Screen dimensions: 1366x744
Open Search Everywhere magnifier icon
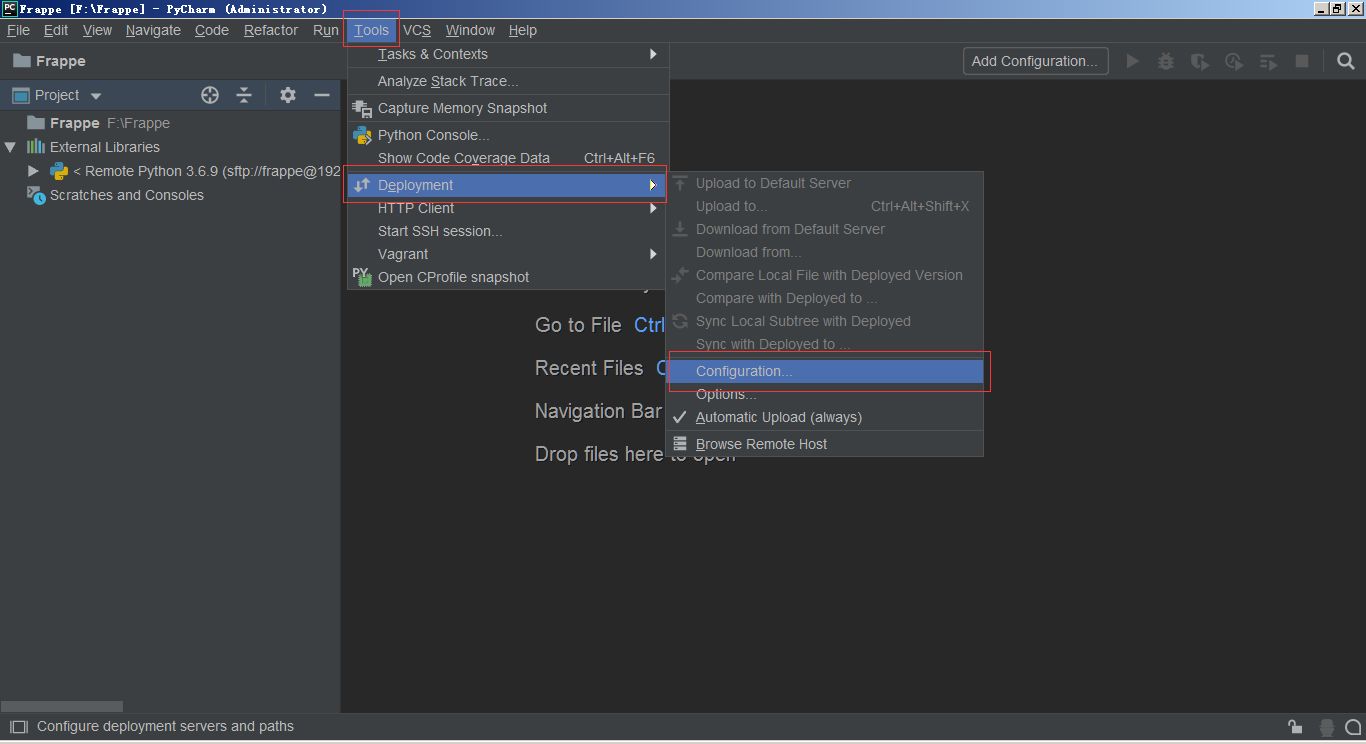click(1345, 61)
